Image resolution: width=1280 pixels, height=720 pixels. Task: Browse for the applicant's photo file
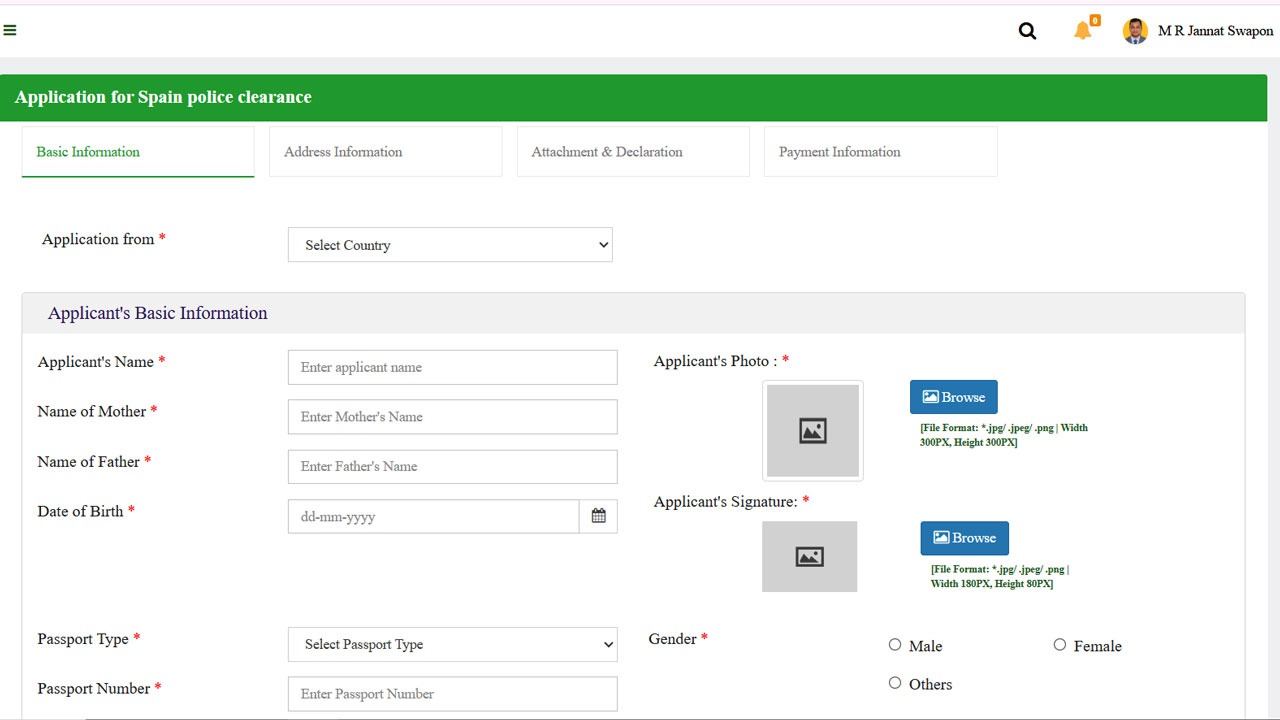[x=953, y=397]
